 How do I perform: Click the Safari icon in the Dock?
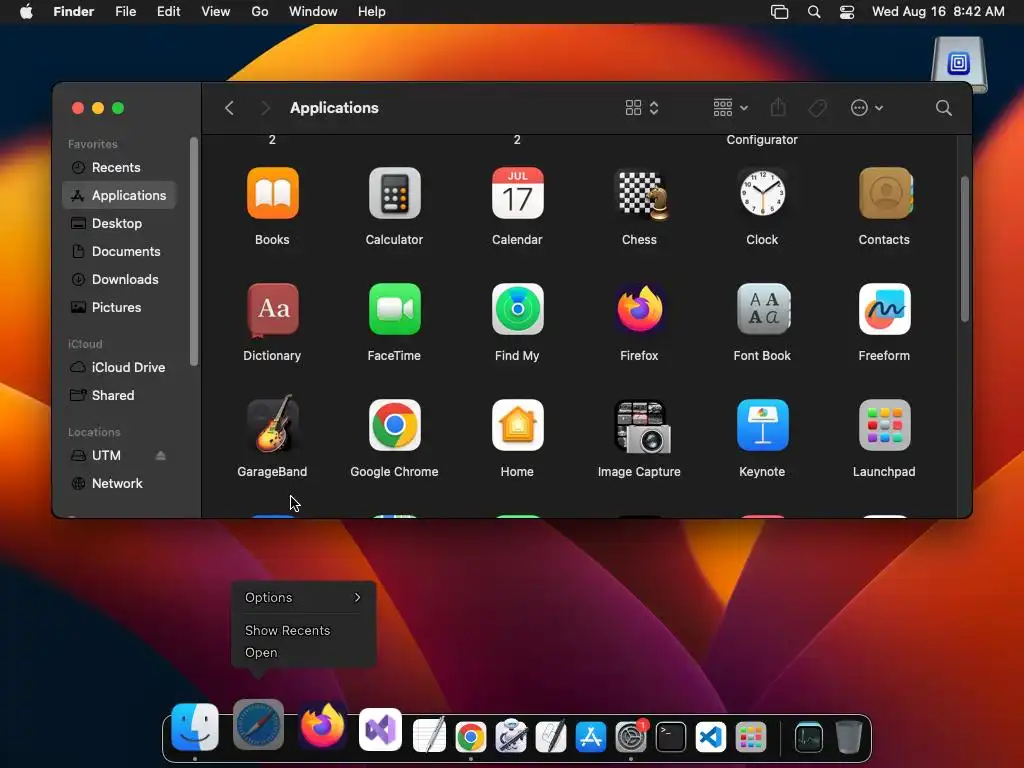pyautogui.click(x=258, y=725)
